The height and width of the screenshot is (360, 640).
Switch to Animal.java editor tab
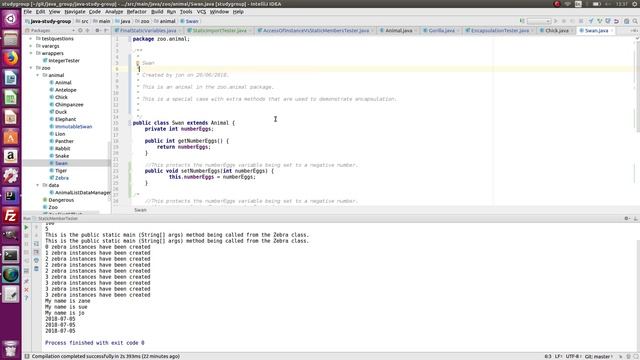click(398, 31)
